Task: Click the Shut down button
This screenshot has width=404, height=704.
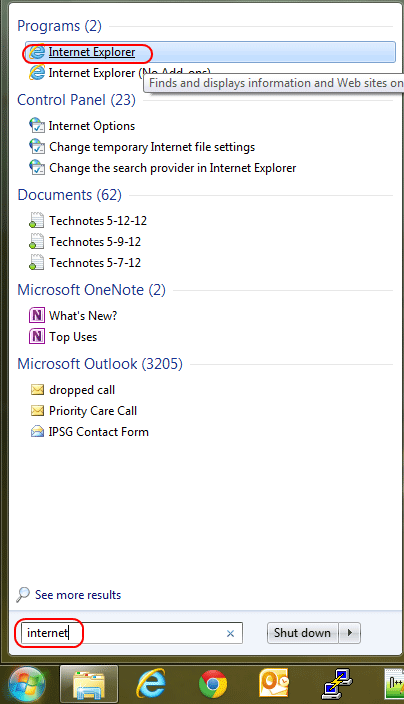Action: (302, 633)
